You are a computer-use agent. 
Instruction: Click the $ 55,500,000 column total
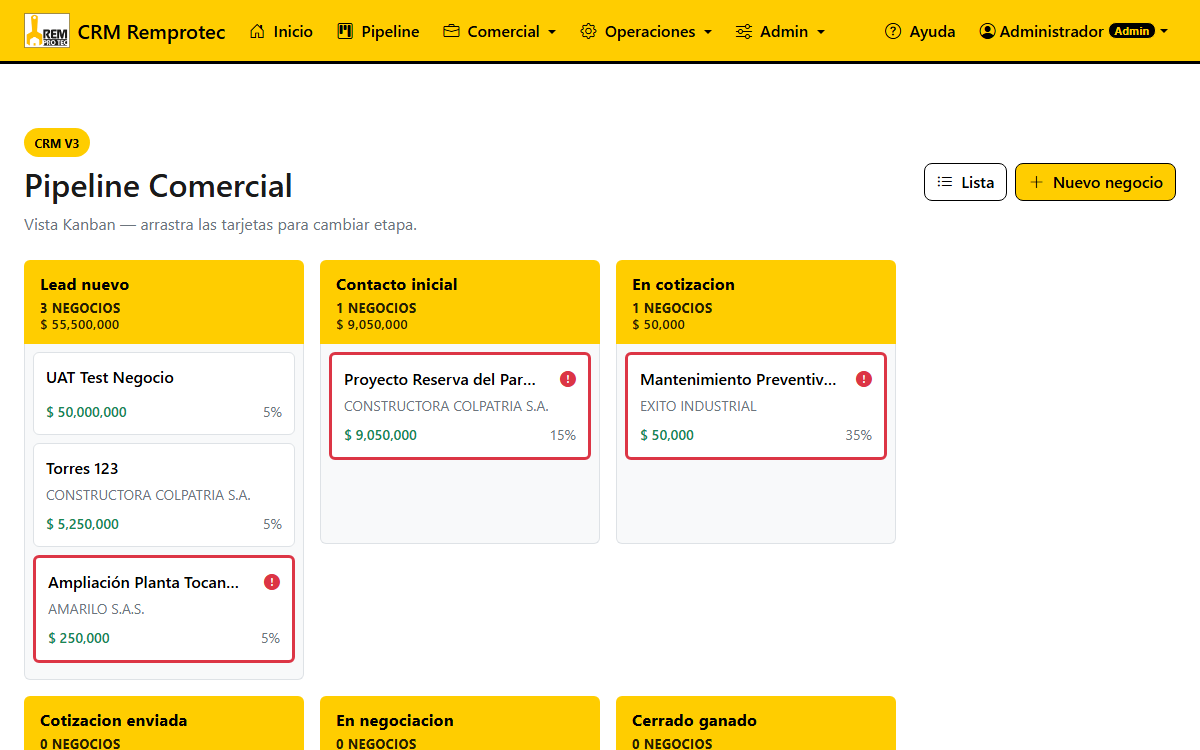click(x=79, y=325)
